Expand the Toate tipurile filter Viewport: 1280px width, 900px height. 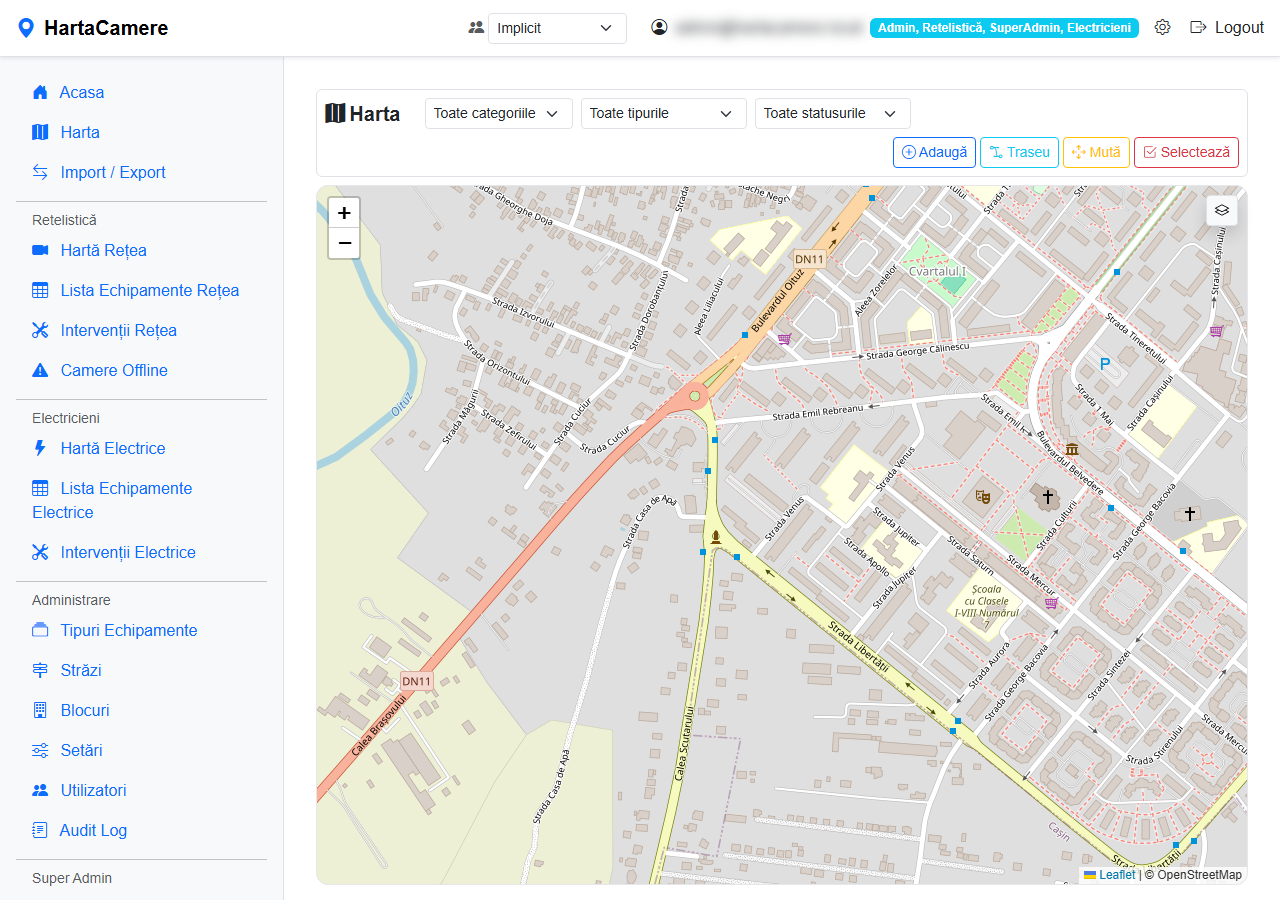(x=664, y=113)
